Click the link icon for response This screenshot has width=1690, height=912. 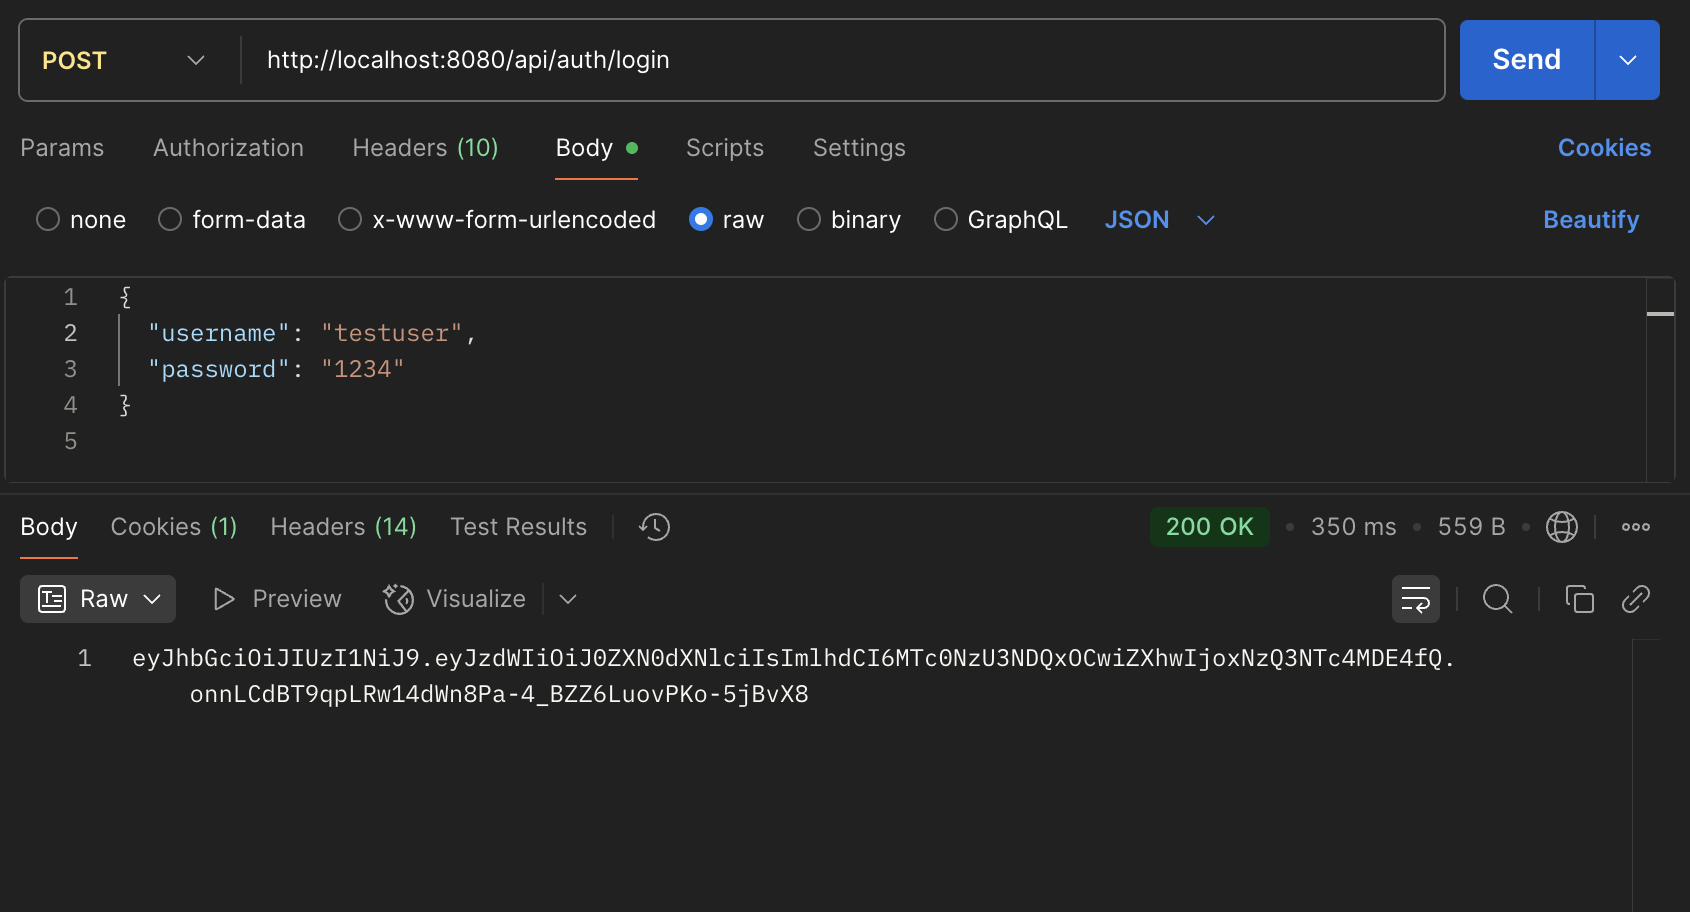(1635, 599)
